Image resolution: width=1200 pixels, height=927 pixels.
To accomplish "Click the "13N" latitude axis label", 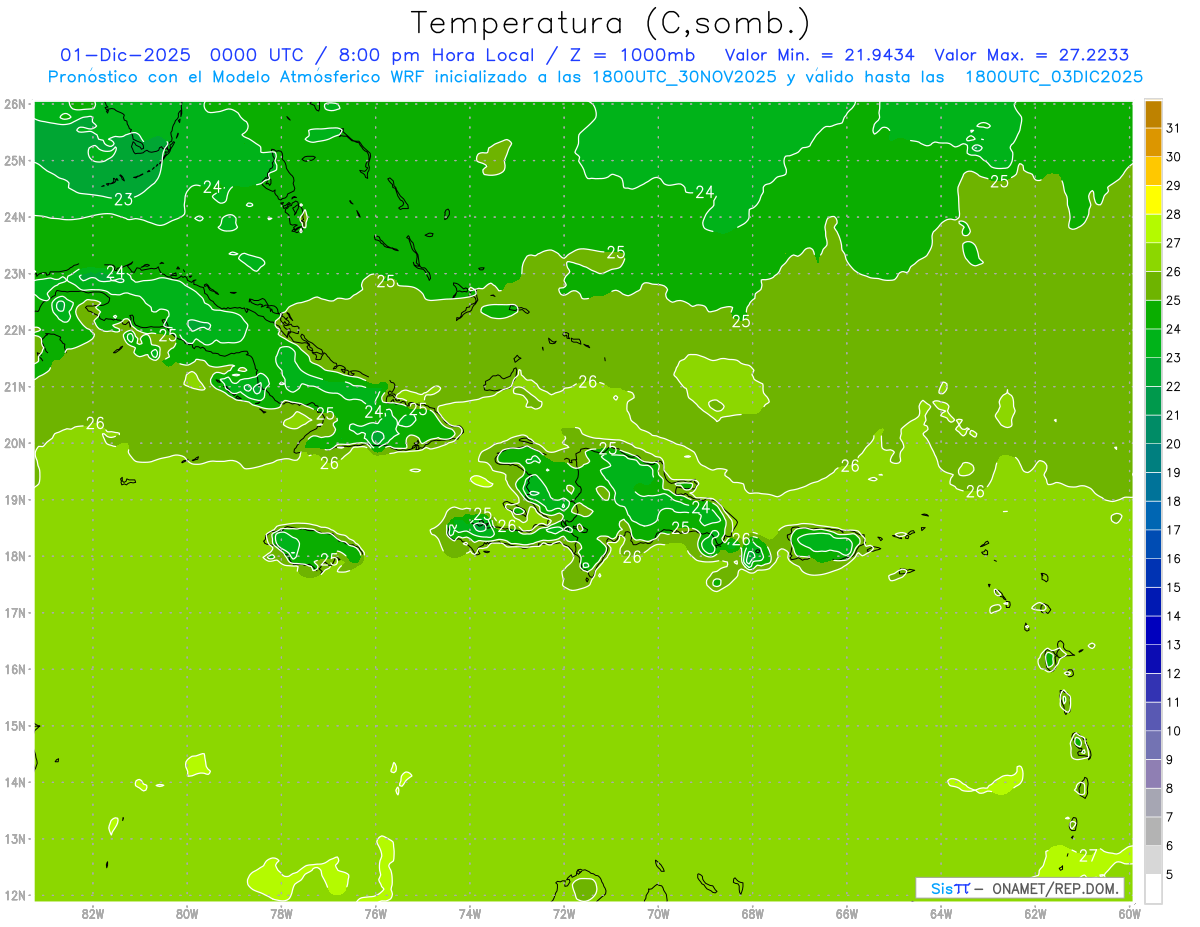I will click(x=14, y=838).
